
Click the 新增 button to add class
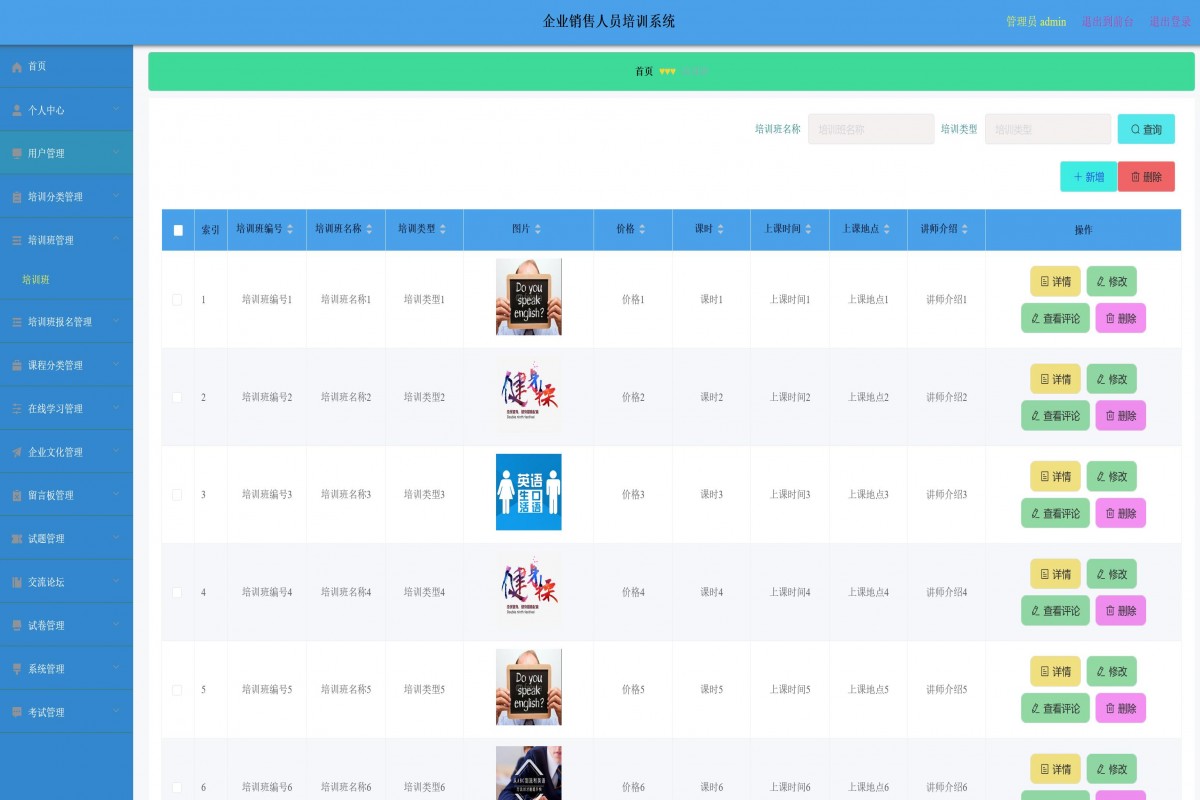[1088, 177]
